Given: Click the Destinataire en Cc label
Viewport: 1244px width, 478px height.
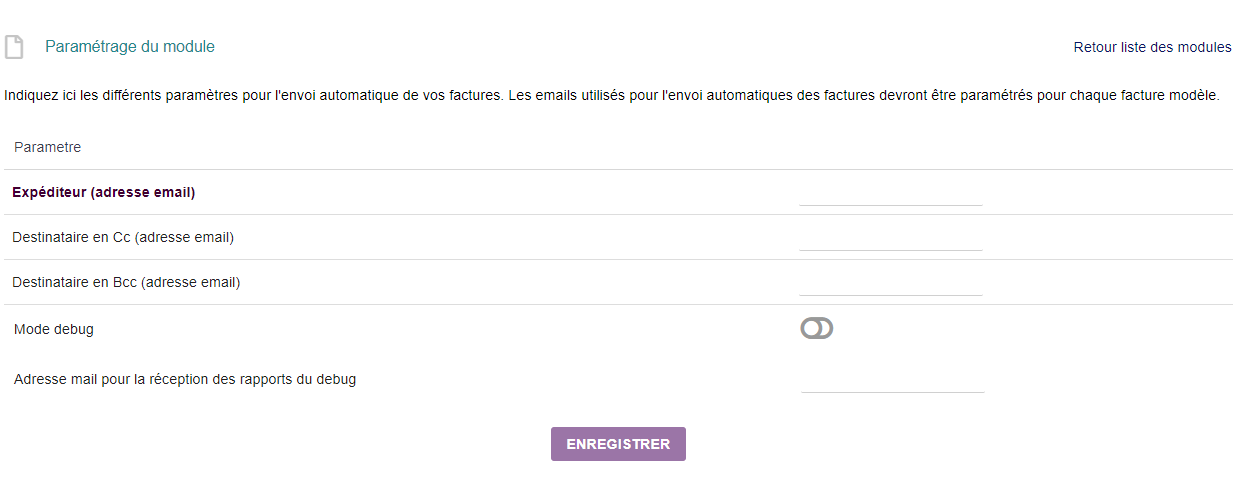Looking at the screenshot, I should pyautogui.click(x=123, y=237).
